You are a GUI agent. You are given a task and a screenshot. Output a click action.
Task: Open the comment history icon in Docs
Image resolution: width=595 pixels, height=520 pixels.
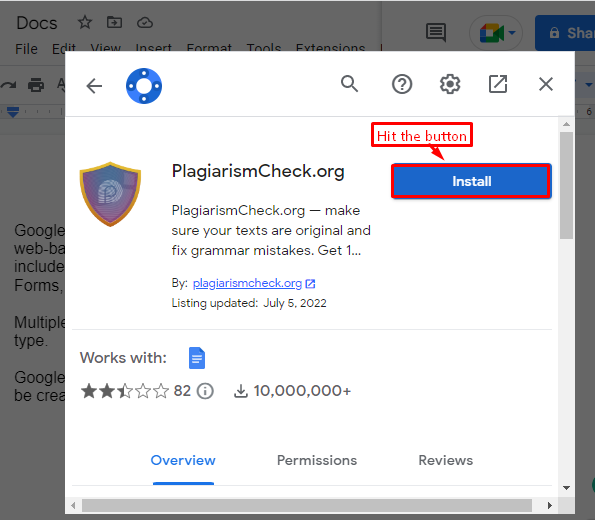tap(436, 33)
